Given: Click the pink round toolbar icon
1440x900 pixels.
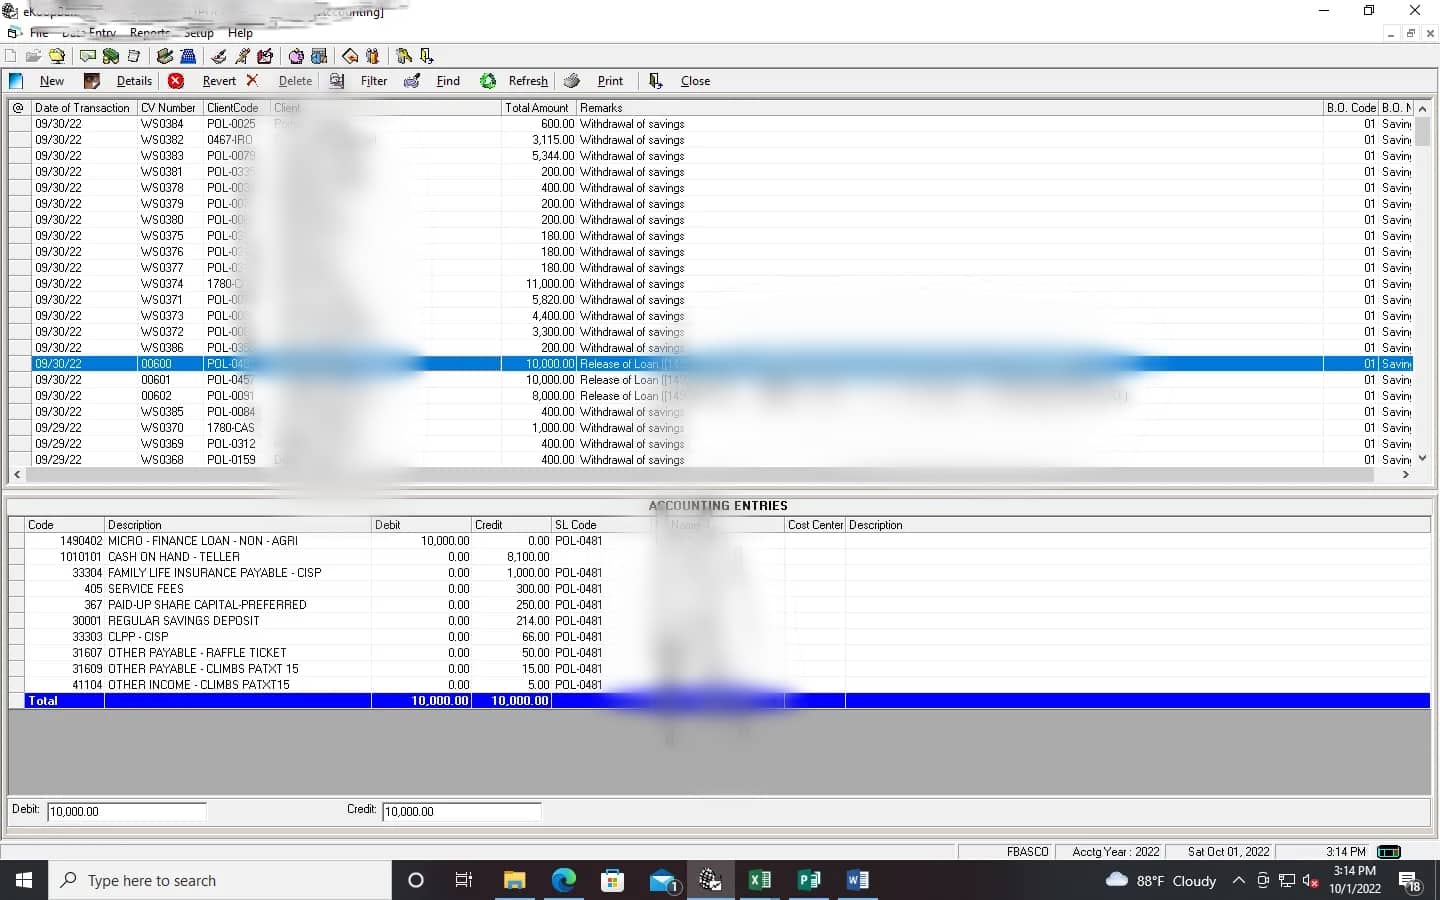Looking at the screenshot, I should [296, 56].
